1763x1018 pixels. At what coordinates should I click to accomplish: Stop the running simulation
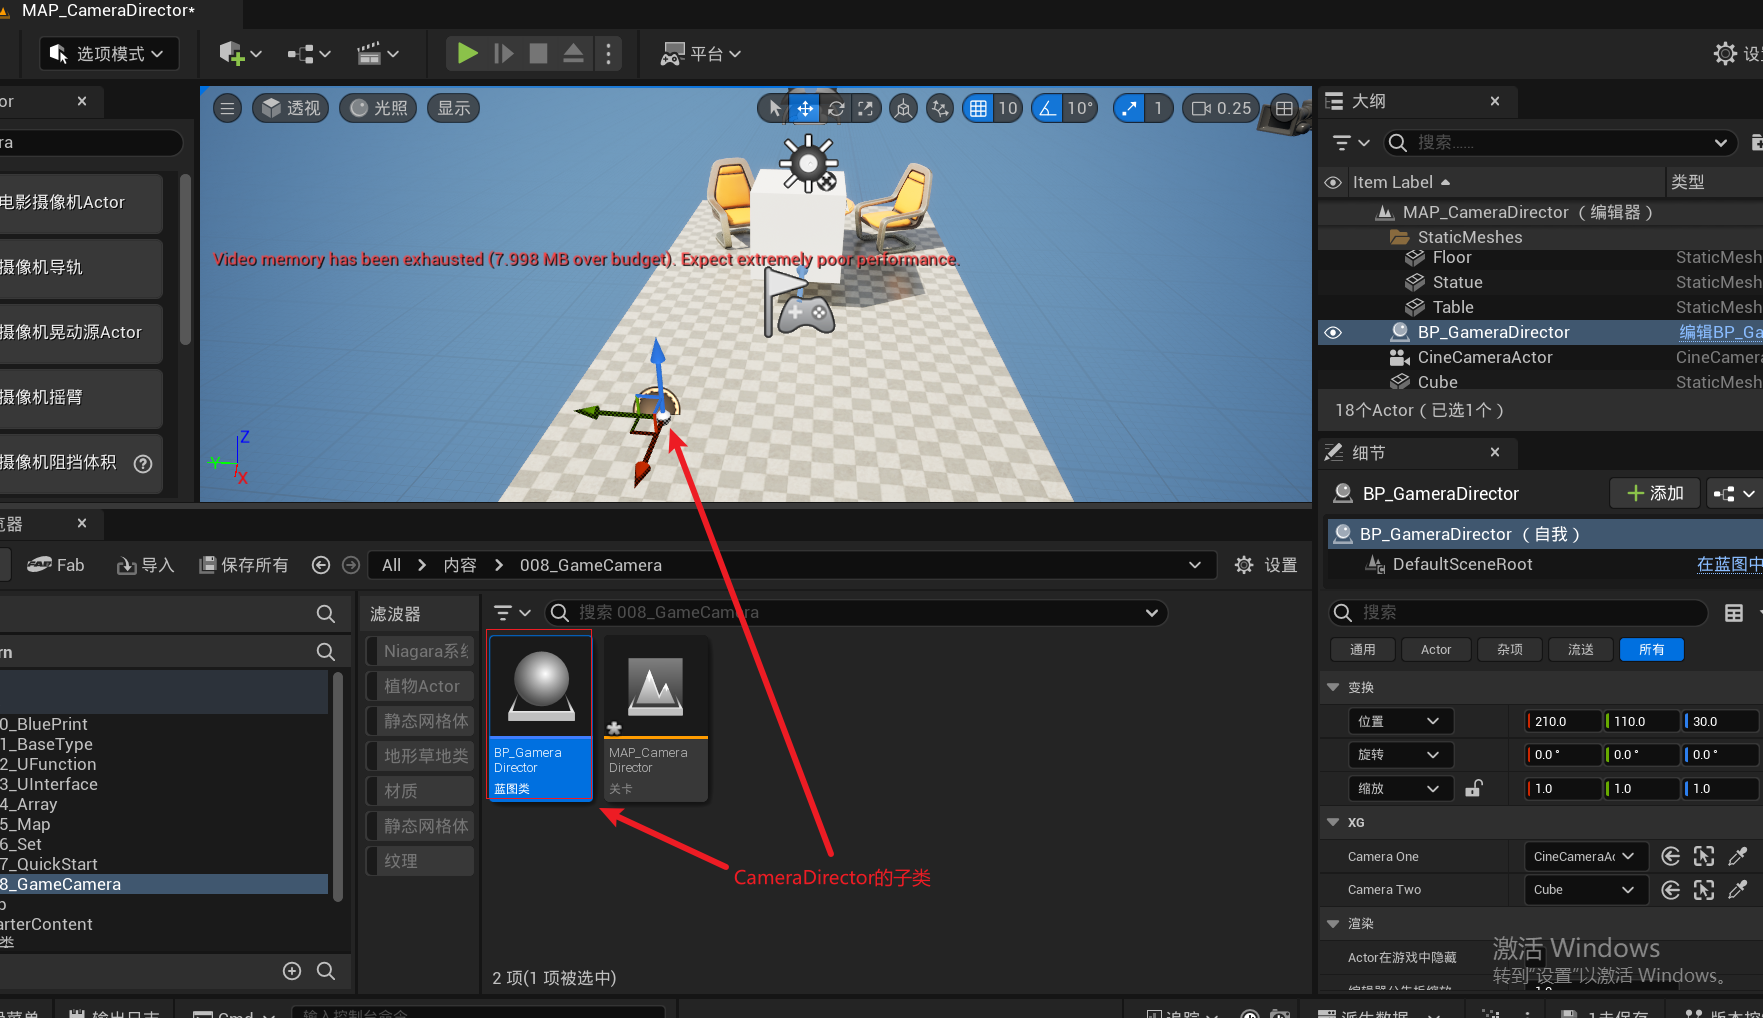click(x=538, y=53)
